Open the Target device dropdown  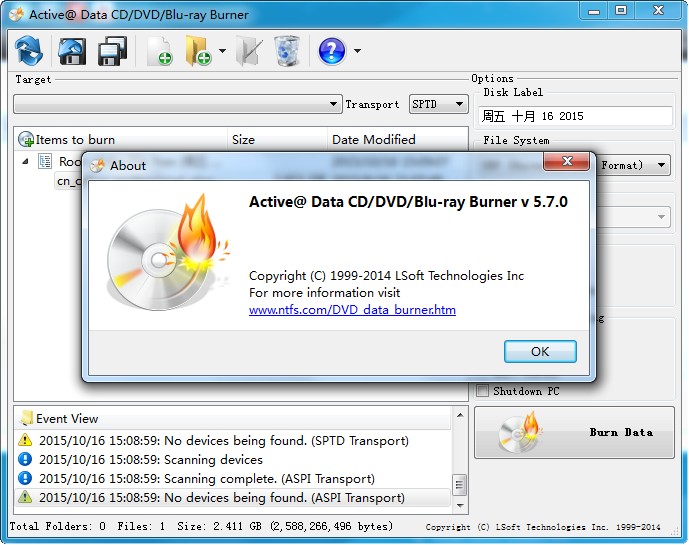pyautogui.click(x=334, y=104)
